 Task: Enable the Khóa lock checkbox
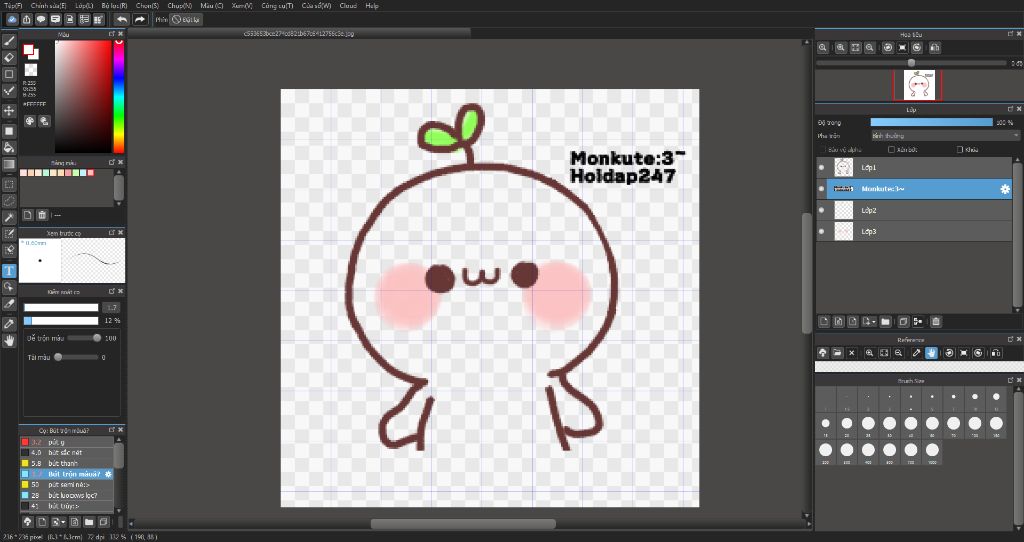coord(959,150)
